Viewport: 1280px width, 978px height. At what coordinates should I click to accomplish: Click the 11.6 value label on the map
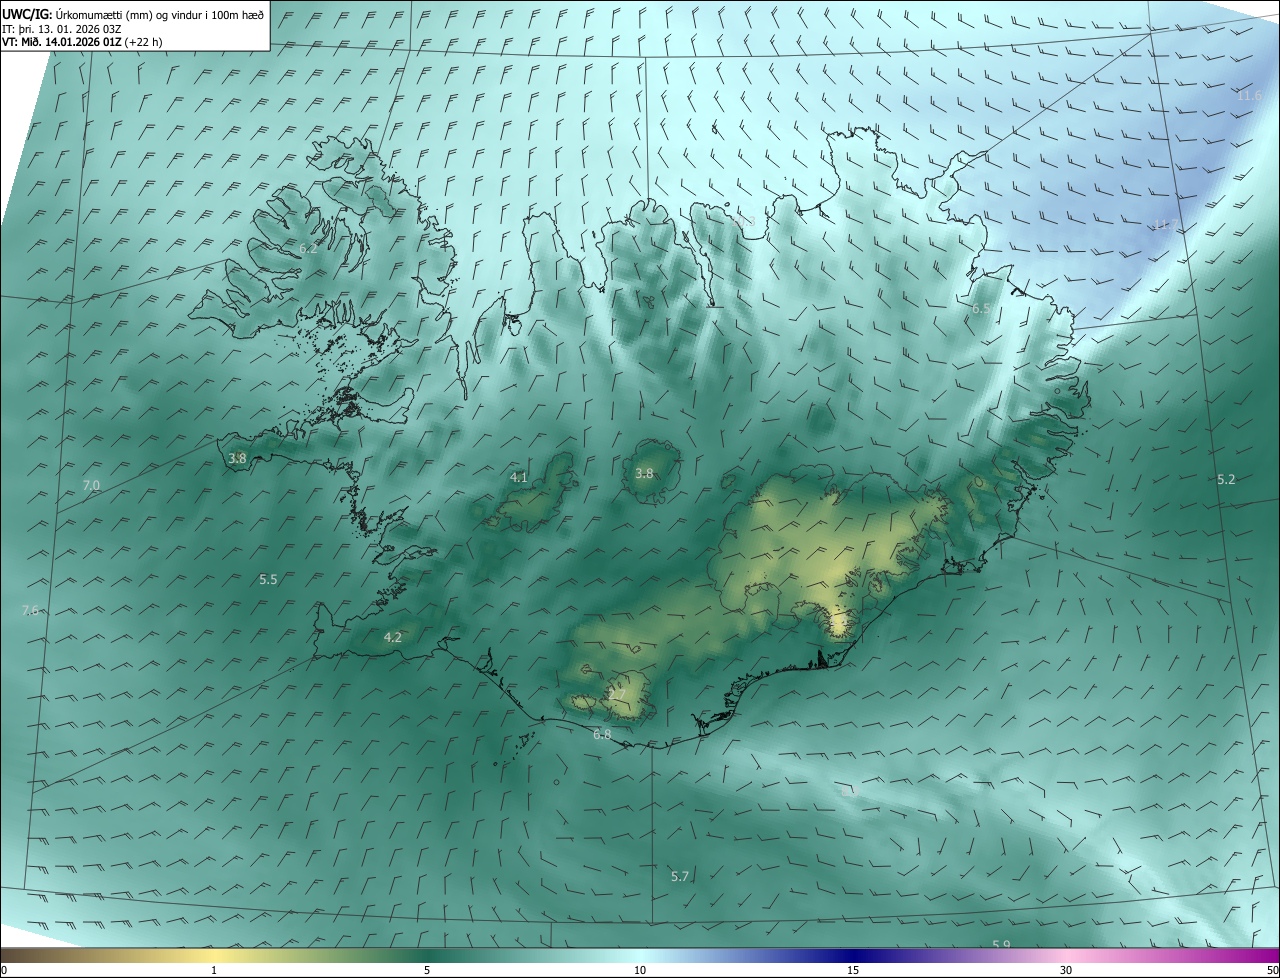tap(1250, 96)
